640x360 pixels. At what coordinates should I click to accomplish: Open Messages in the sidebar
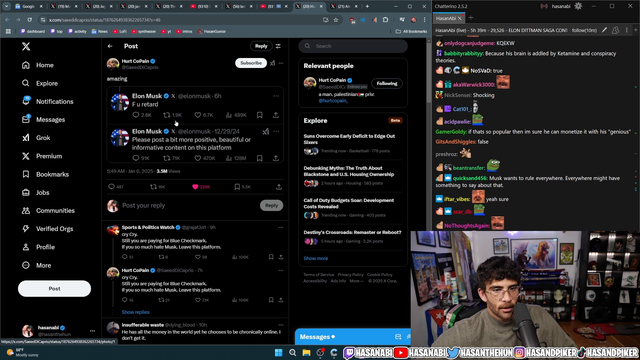[x=44, y=120]
